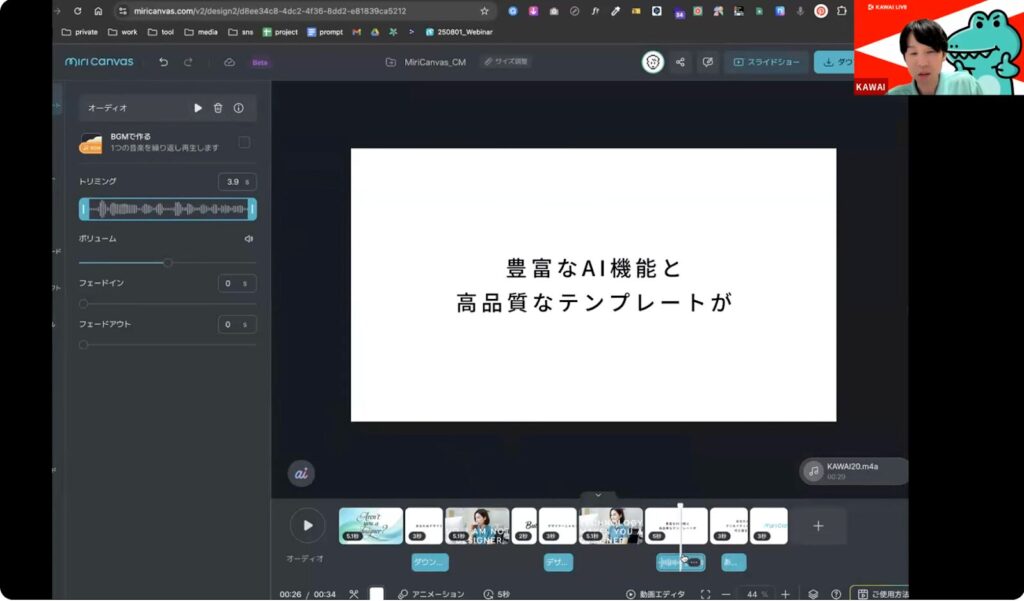Open the 44% zoom level dropdown
This screenshot has height=601, width=1024.
point(755,594)
